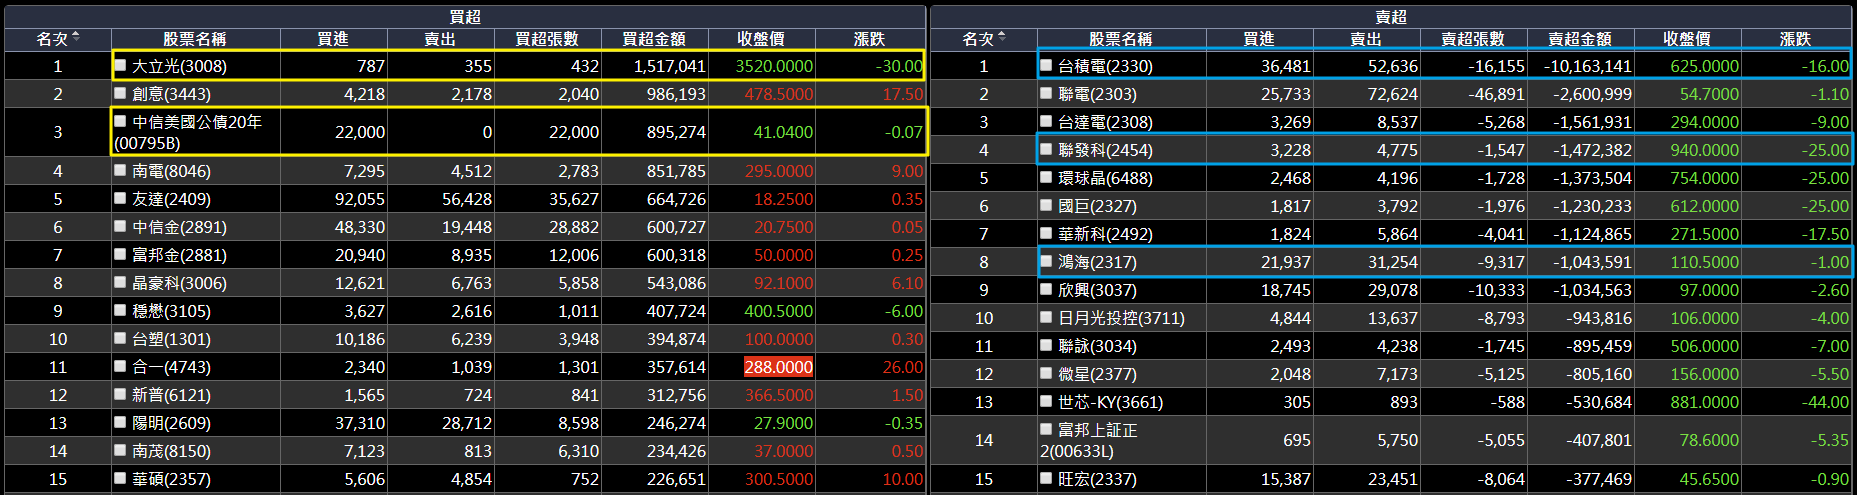Click net-buy amount 895,274

pyautogui.click(x=676, y=132)
